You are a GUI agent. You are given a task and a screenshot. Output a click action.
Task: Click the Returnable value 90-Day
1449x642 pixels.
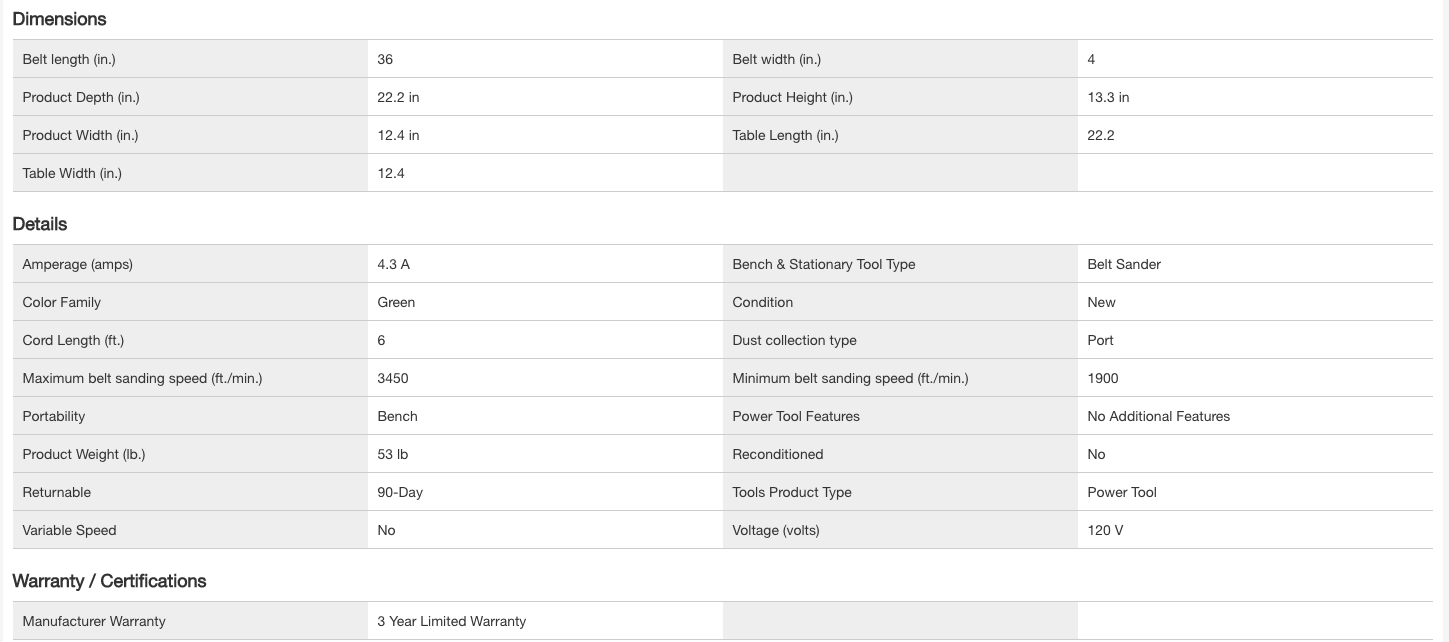tap(400, 492)
